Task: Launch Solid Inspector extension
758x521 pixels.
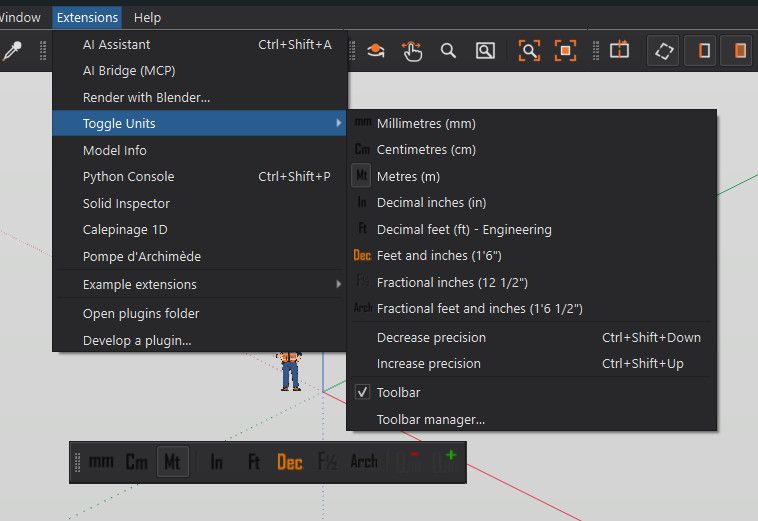Action: [200, 203]
